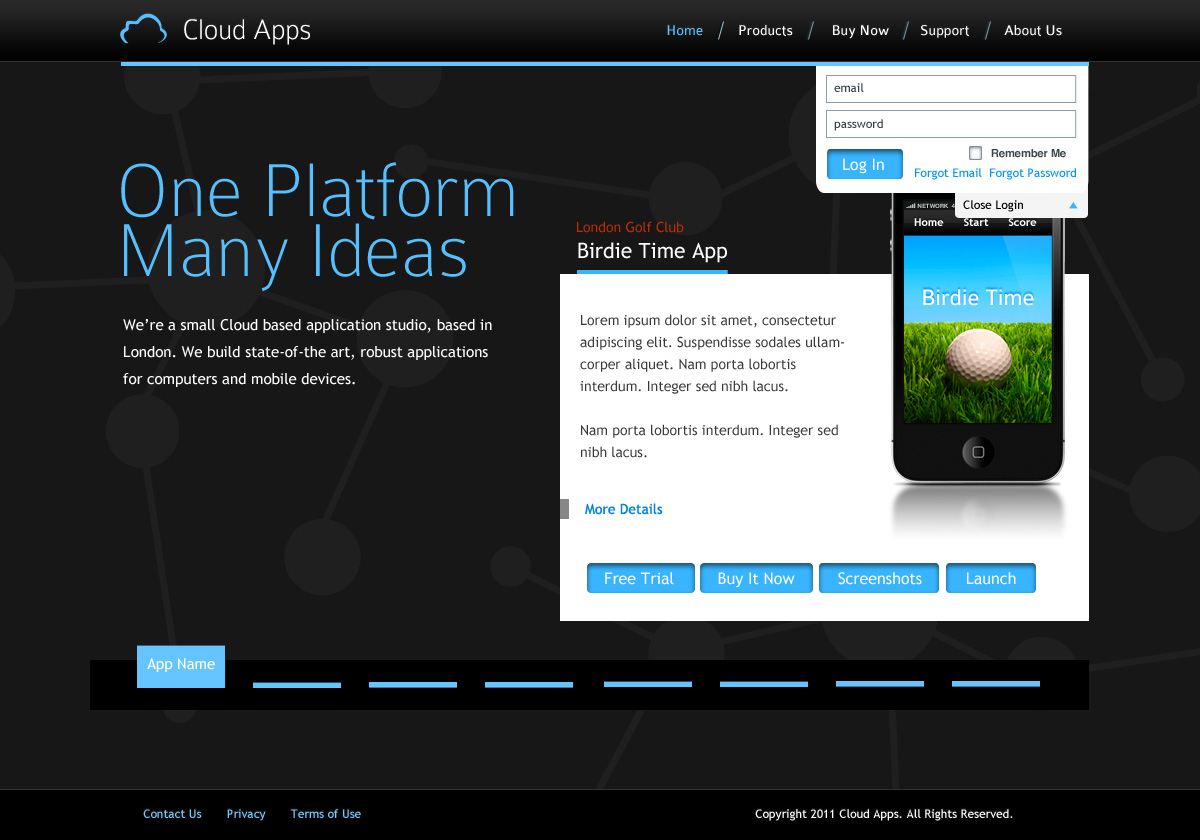
Task: Open the Privacy footer link
Action: 246,814
